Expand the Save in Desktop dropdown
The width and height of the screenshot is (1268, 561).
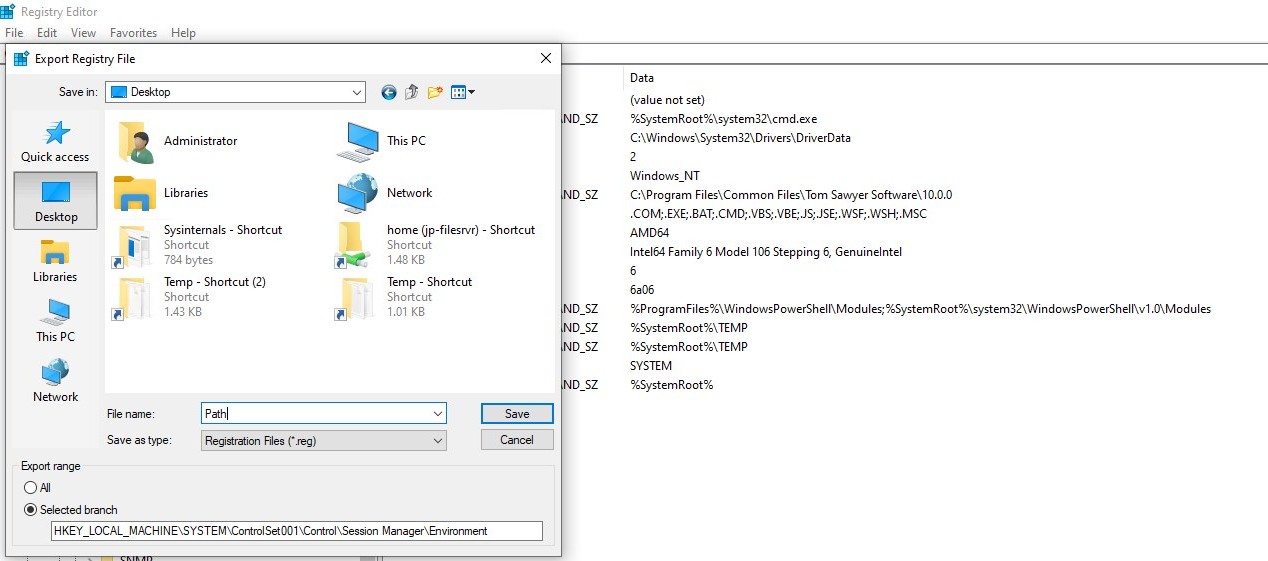click(357, 92)
